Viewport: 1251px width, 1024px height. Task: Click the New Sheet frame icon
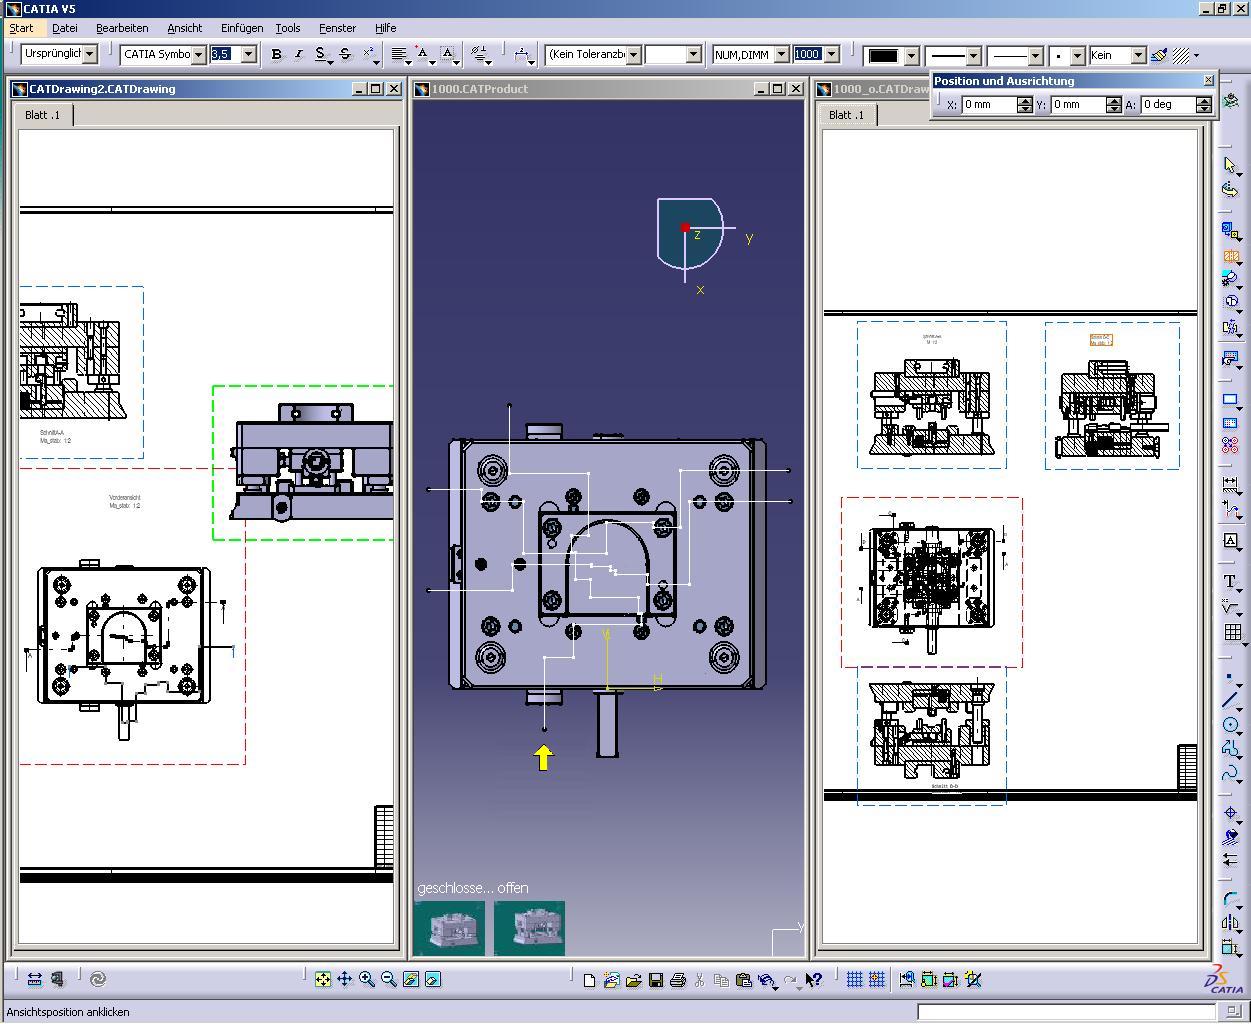pos(1231,400)
